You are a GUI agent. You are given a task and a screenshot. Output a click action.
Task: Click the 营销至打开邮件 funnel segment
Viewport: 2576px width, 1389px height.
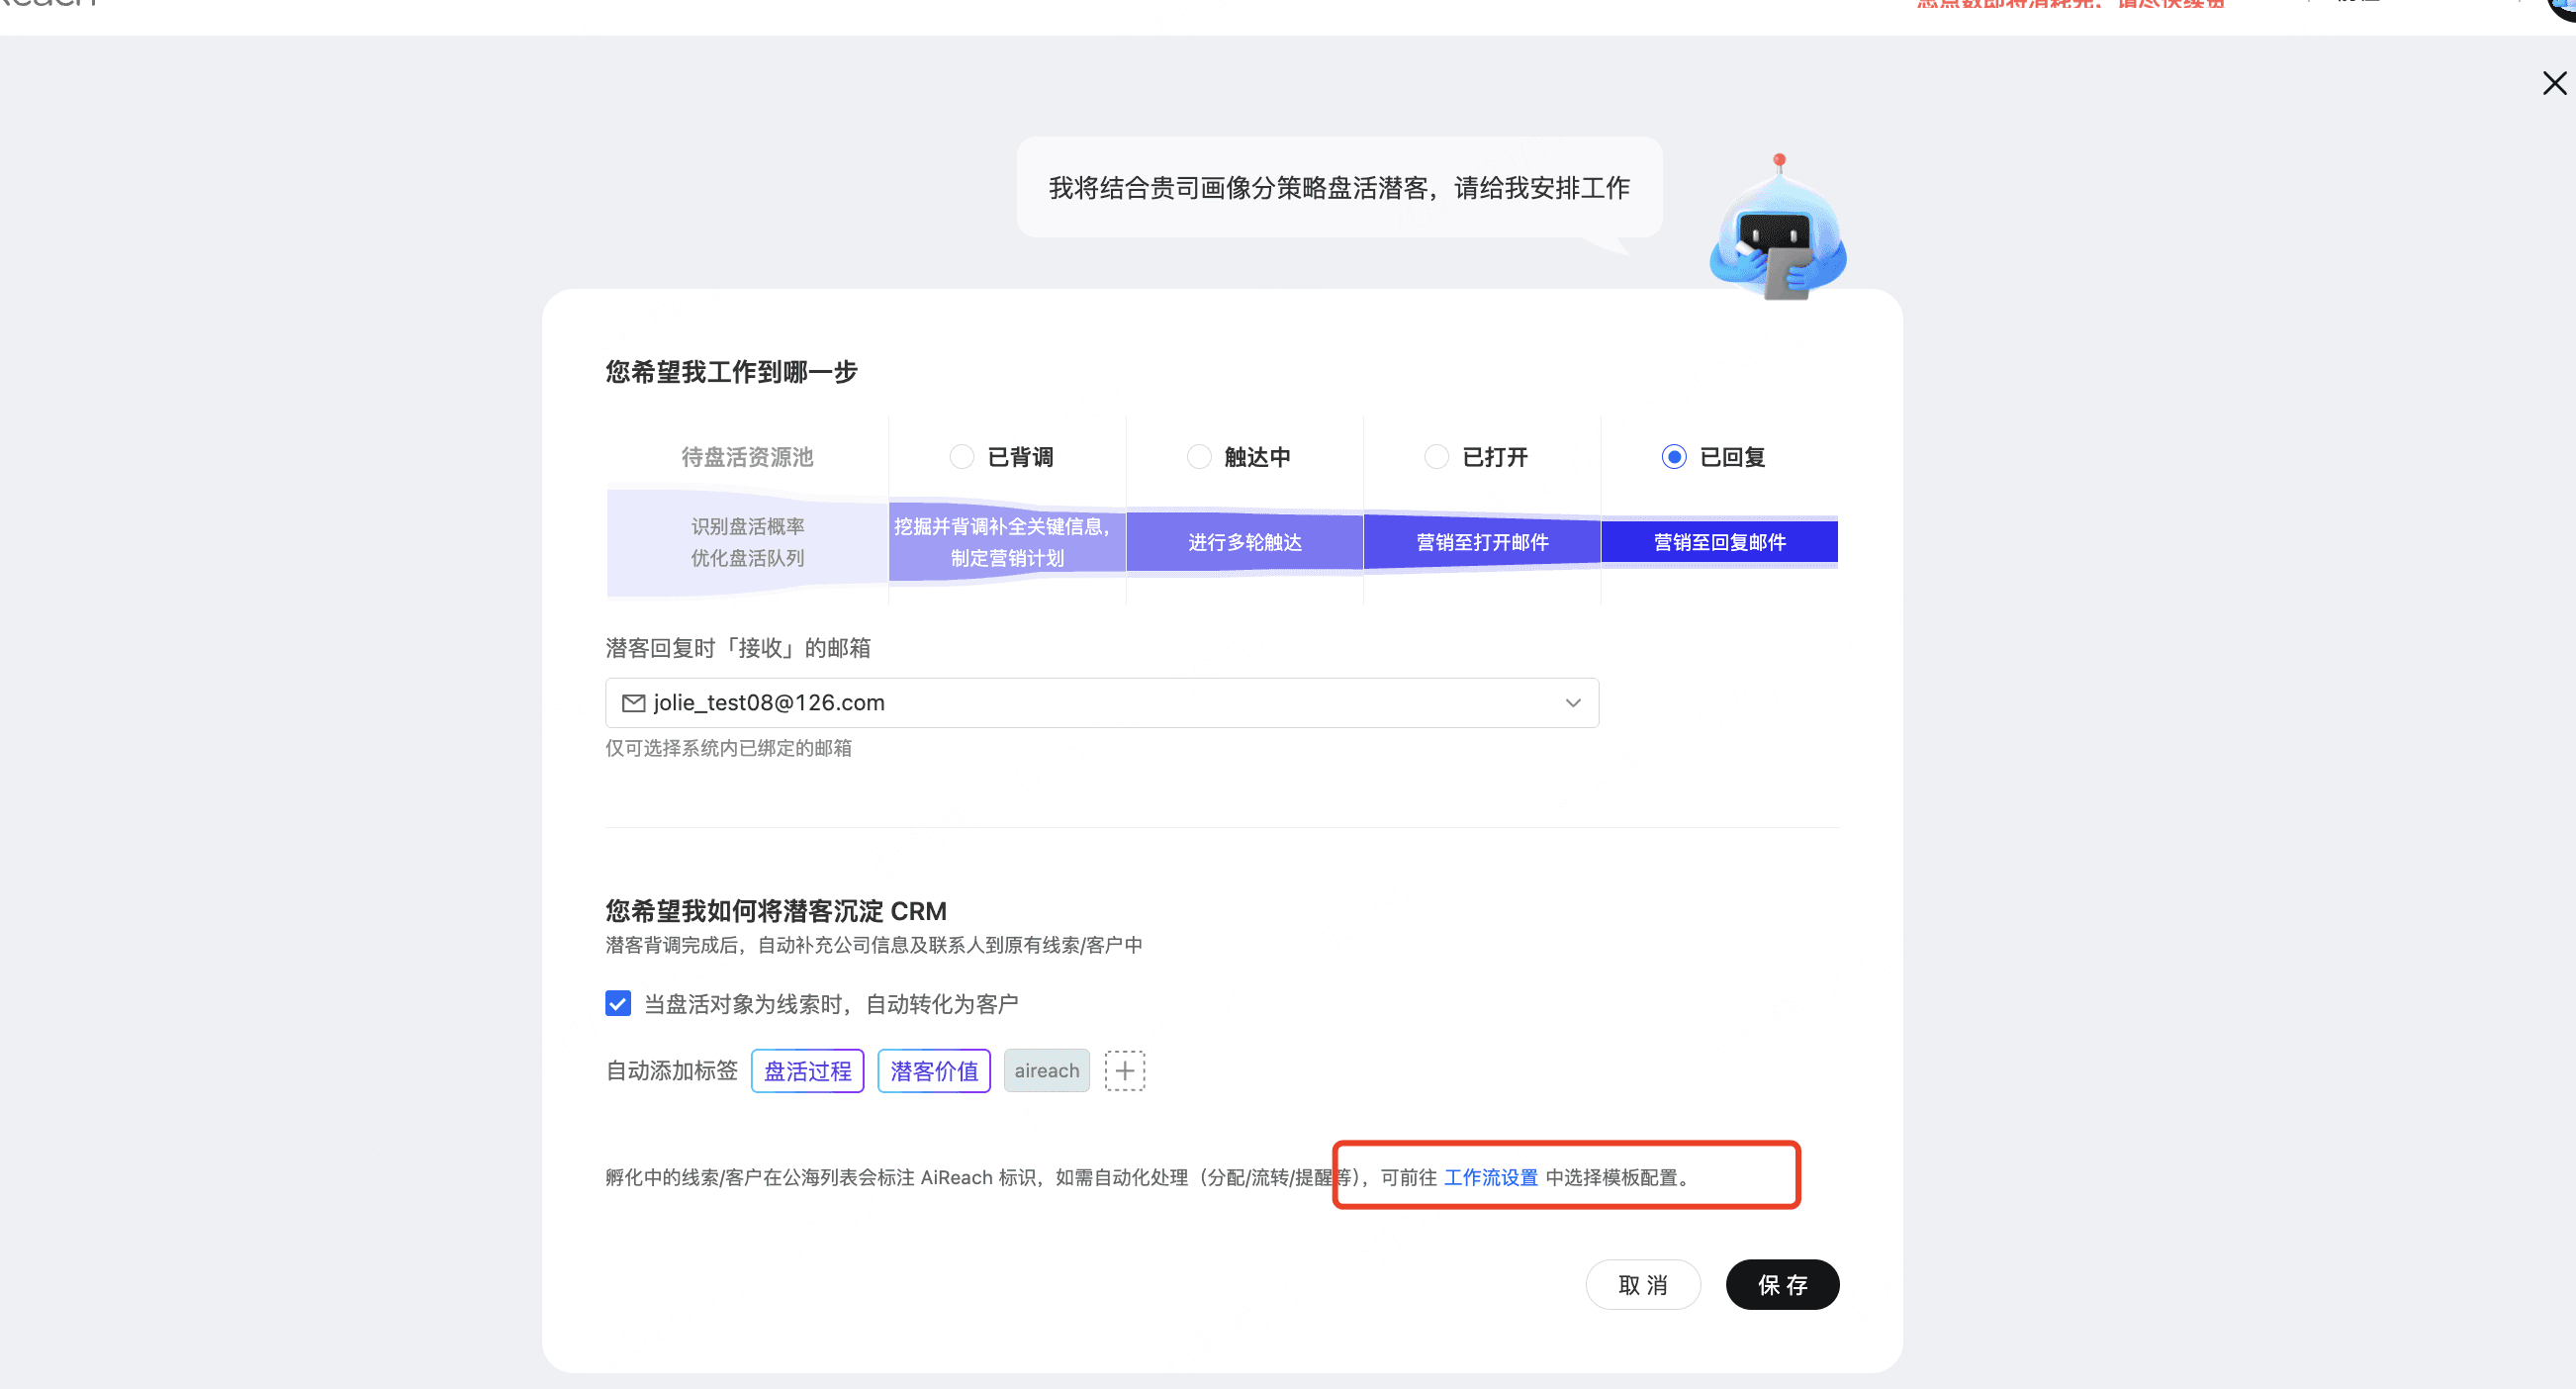(x=1482, y=542)
